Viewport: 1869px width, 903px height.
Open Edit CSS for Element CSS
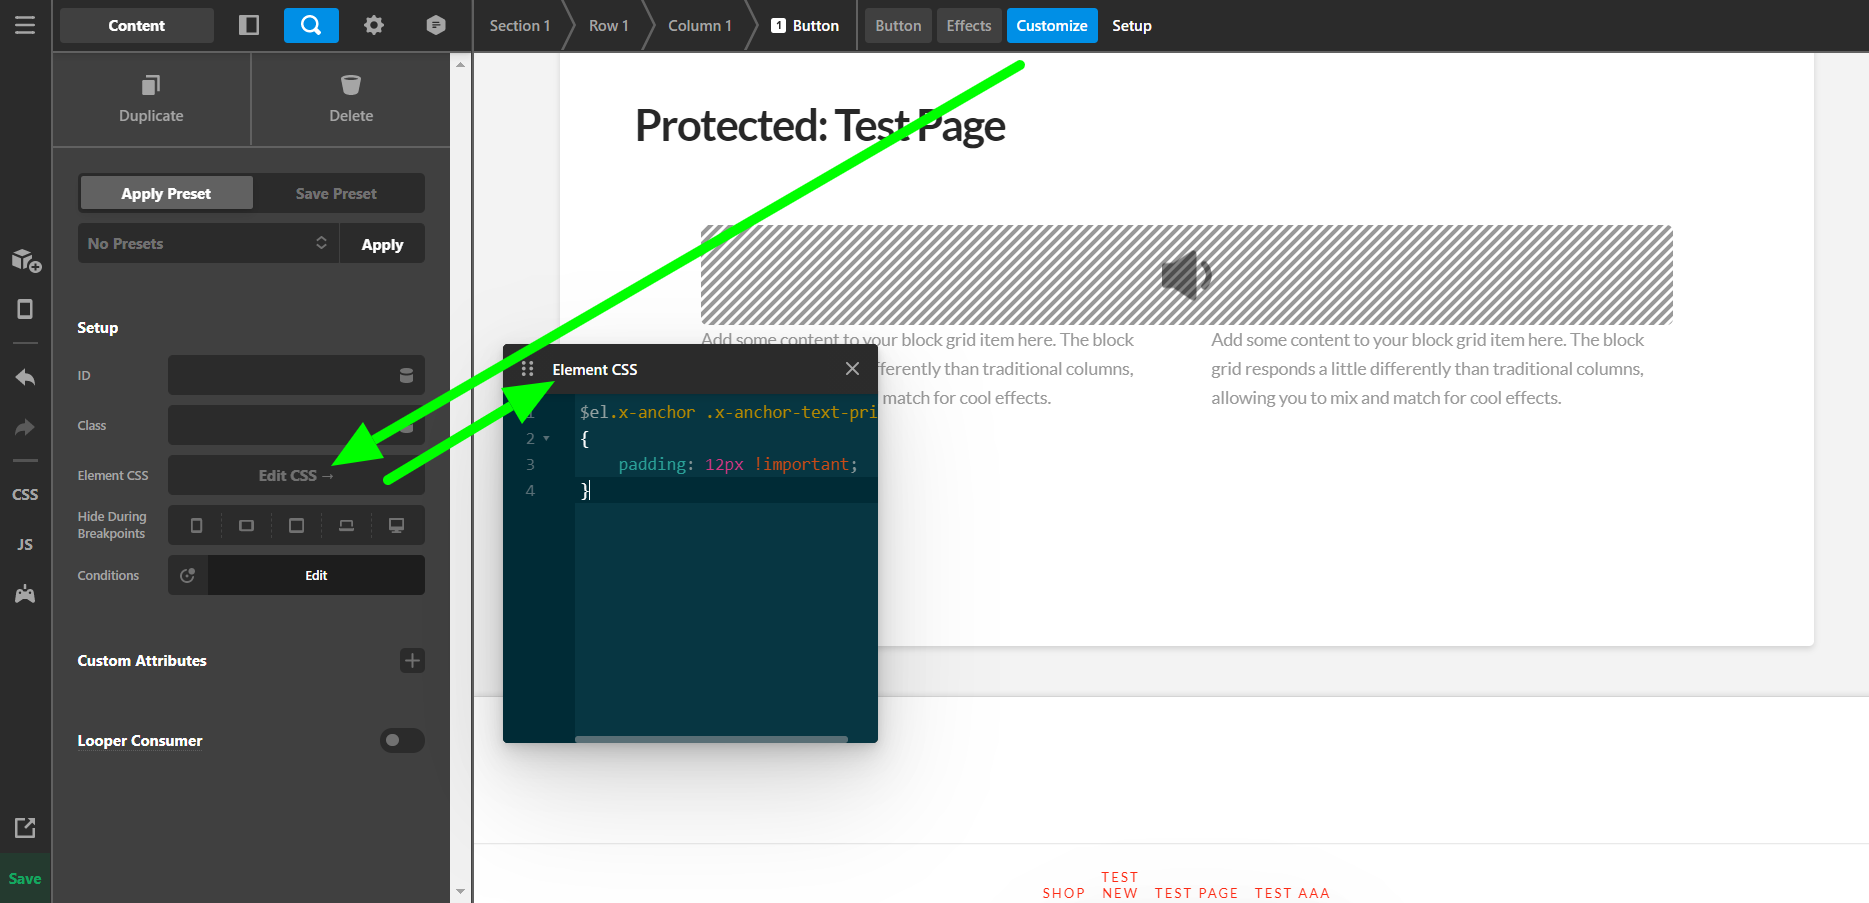(296, 475)
